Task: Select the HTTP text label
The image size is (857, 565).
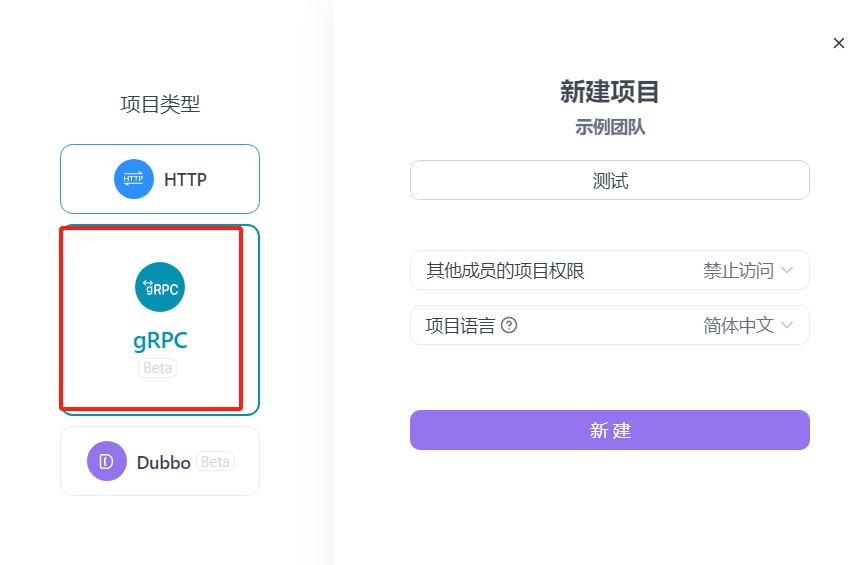Action: coord(185,180)
